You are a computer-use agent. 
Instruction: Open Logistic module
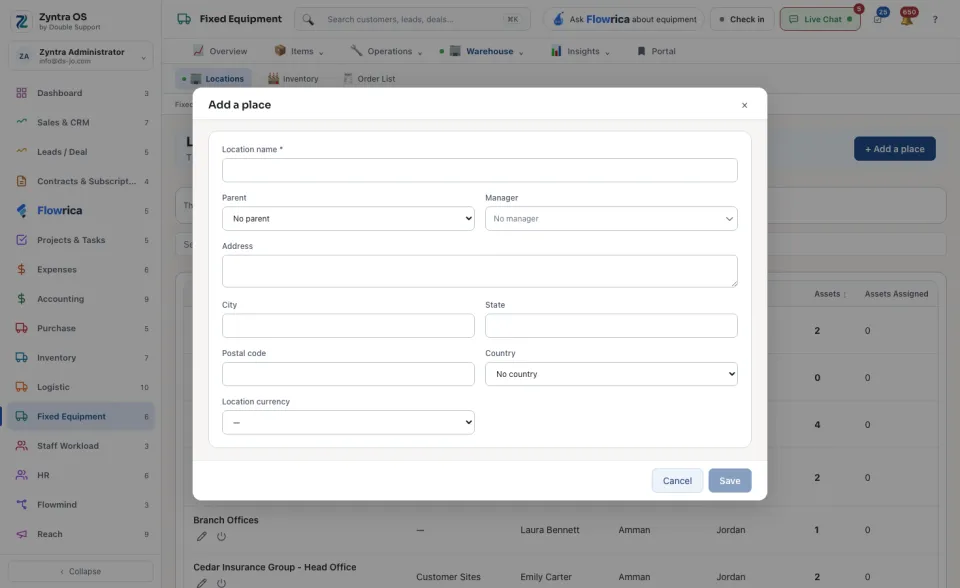pyautogui.click(x=81, y=387)
